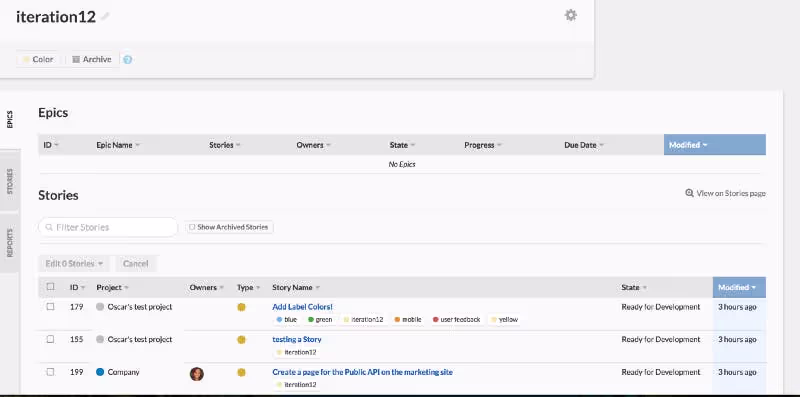Click the mobile label tag
The height and width of the screenshot is (397, 800).
(408, 319)
